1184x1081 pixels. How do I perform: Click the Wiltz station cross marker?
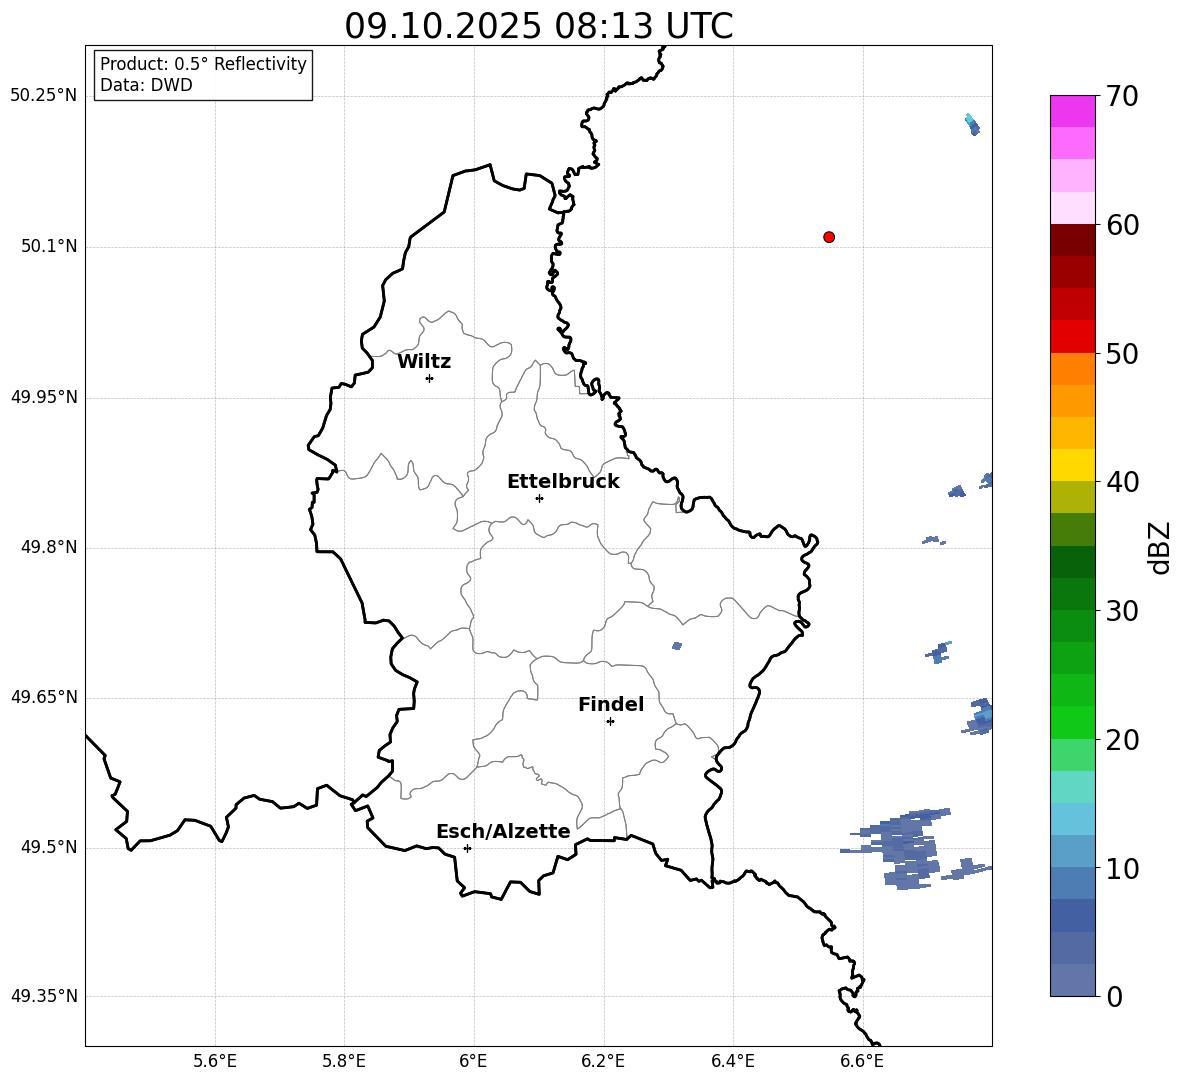(x=429, y=378)
